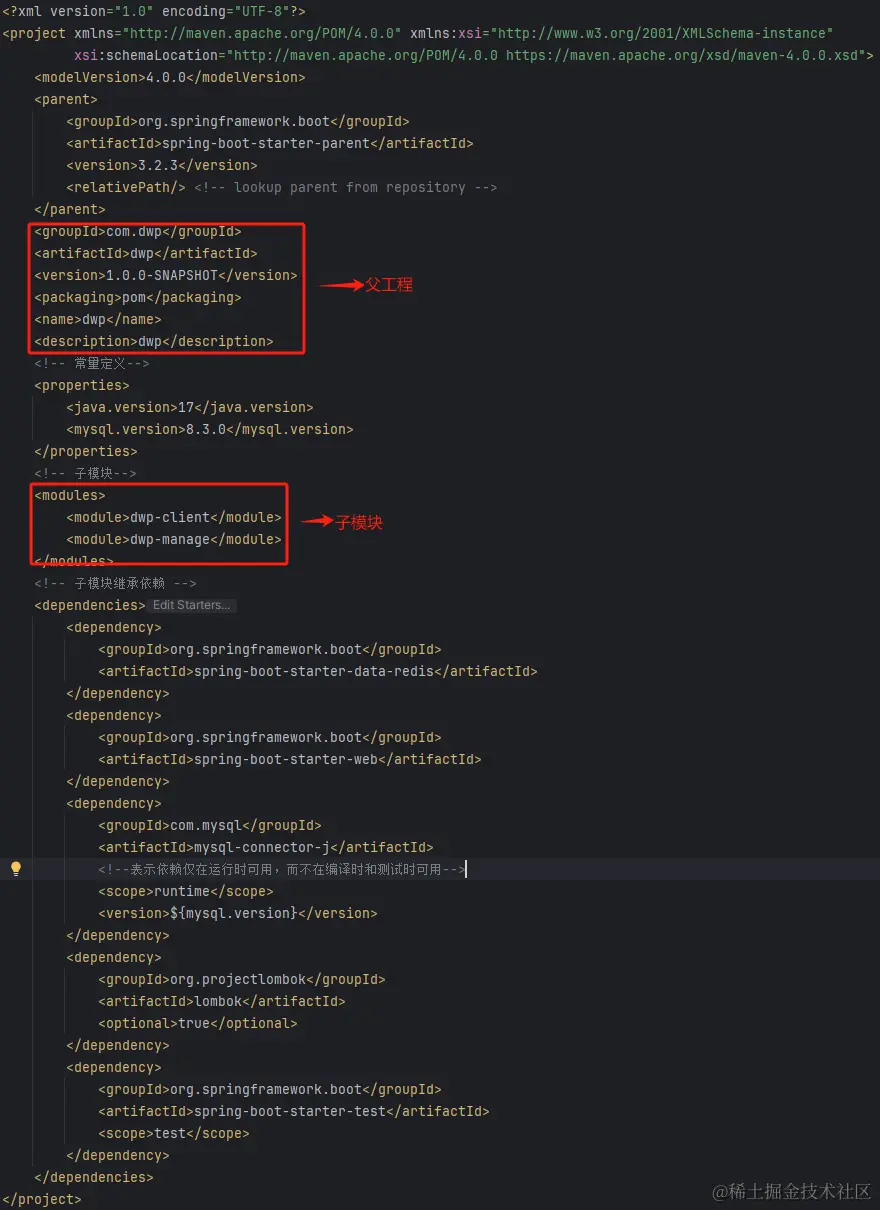Click spring-boot-starter-parent artifactId text

coord(266,143)
